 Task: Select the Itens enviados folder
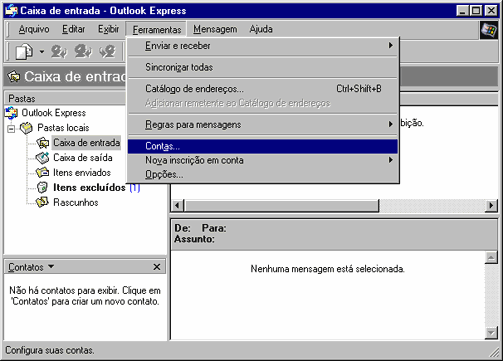(82, 173)
